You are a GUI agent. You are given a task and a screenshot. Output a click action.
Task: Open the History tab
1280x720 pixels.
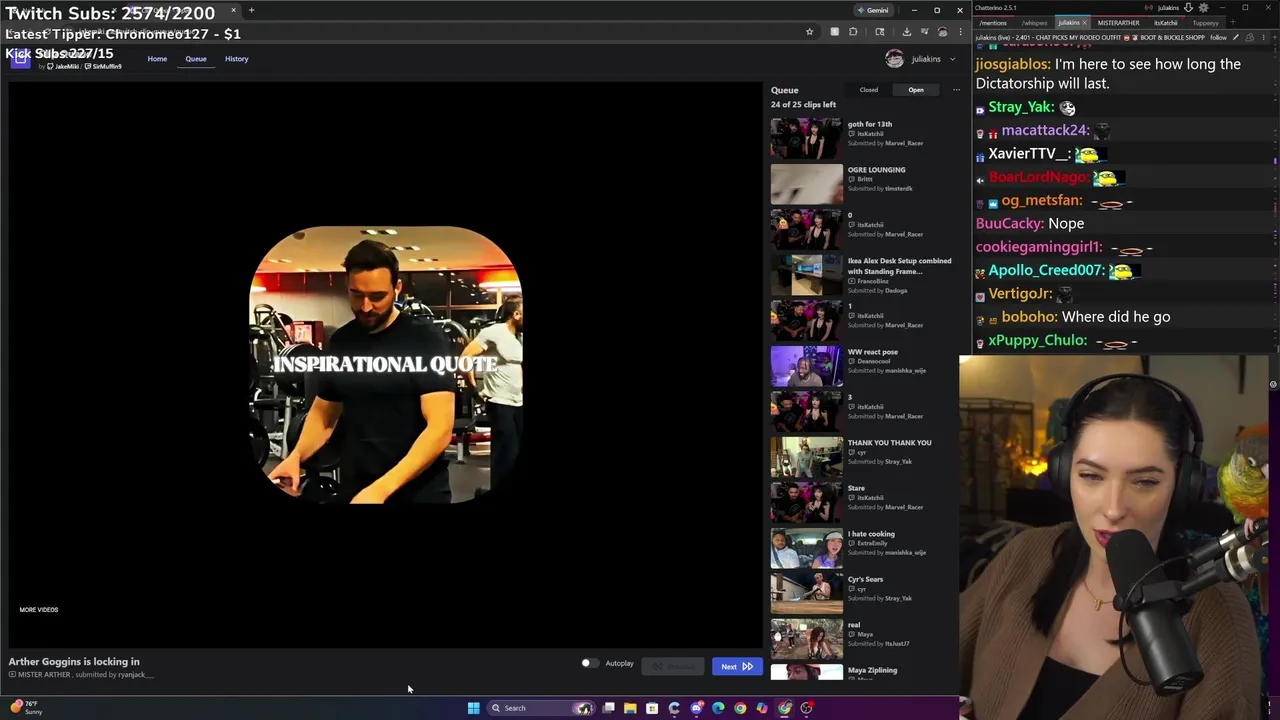(236, 59)
